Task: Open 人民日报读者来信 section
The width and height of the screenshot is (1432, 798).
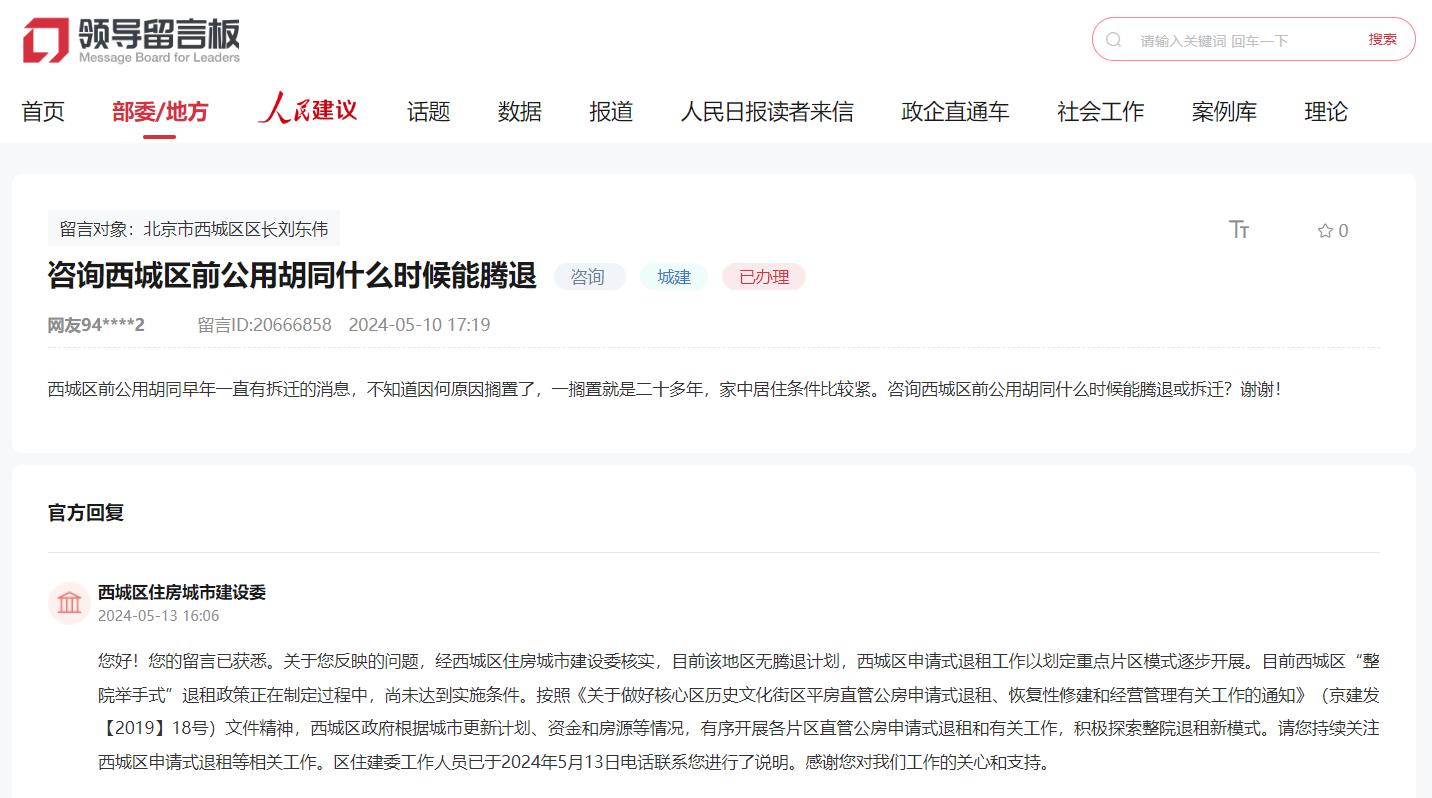Action: [767, 112]
